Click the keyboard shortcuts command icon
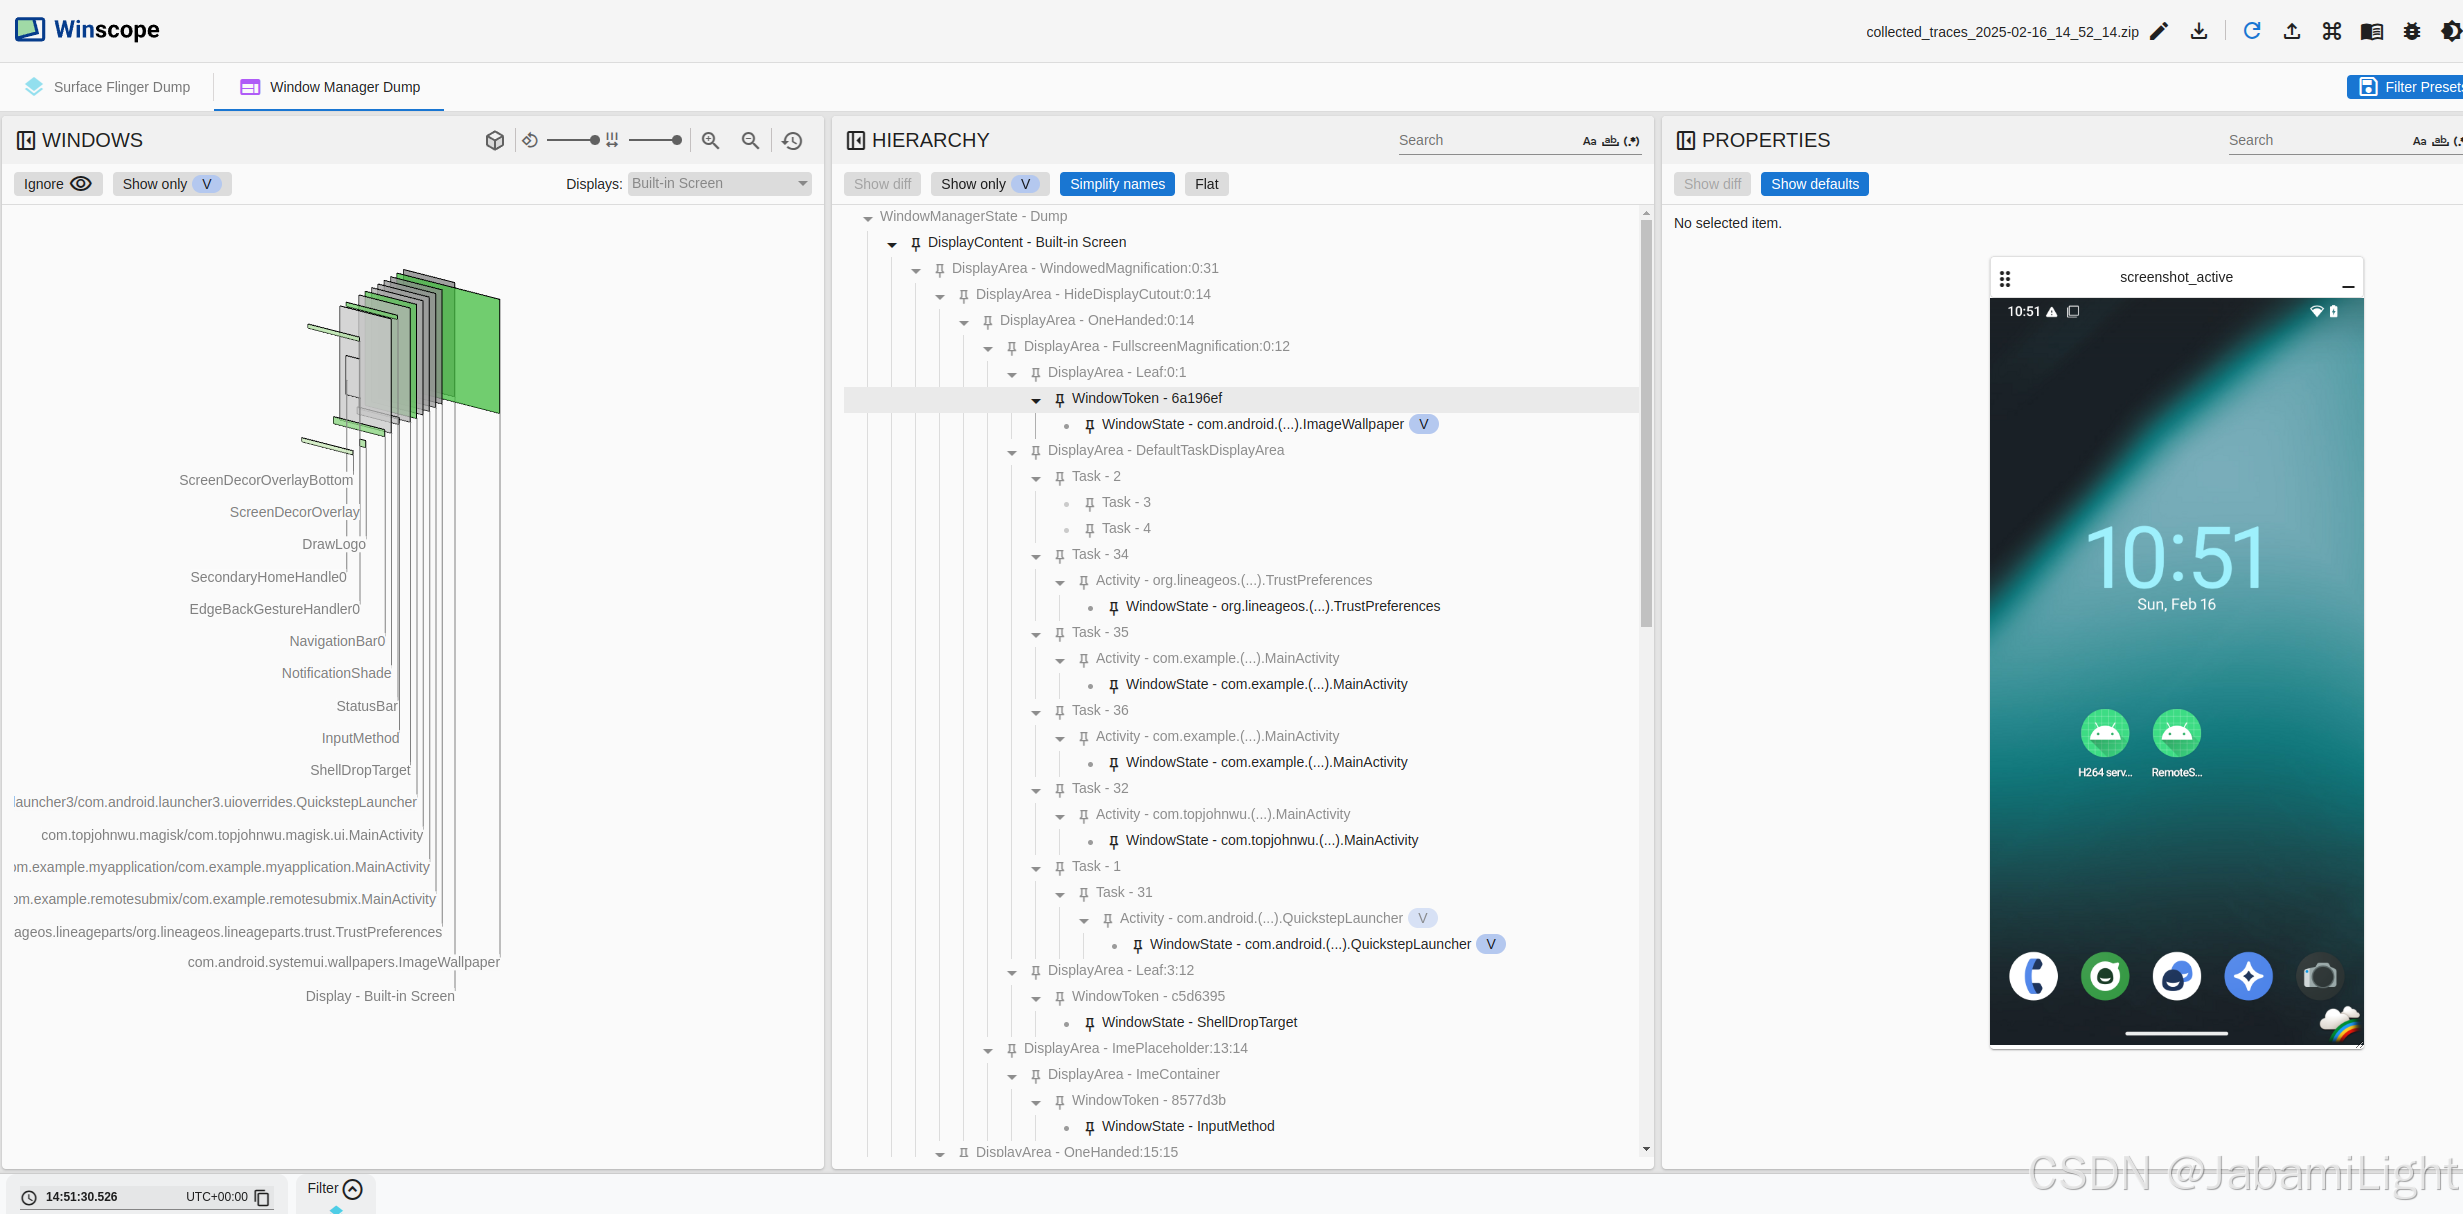 tap(2332, 31)
